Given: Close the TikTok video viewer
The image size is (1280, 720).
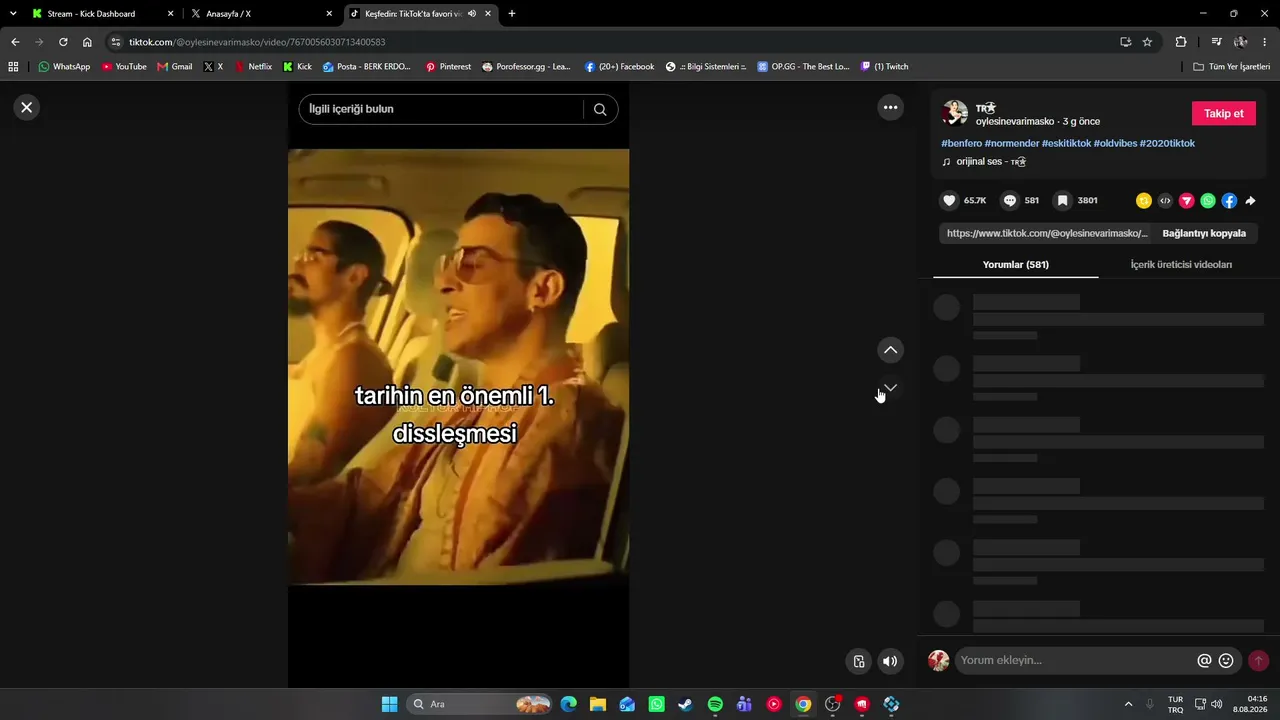Looking at the screenshot, I should 27,107.
